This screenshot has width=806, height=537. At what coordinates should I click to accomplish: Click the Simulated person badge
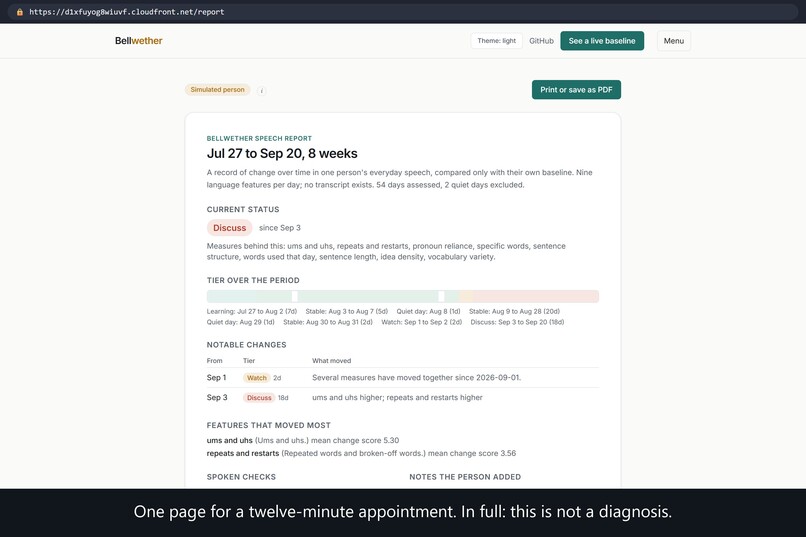tap(217, 89)
